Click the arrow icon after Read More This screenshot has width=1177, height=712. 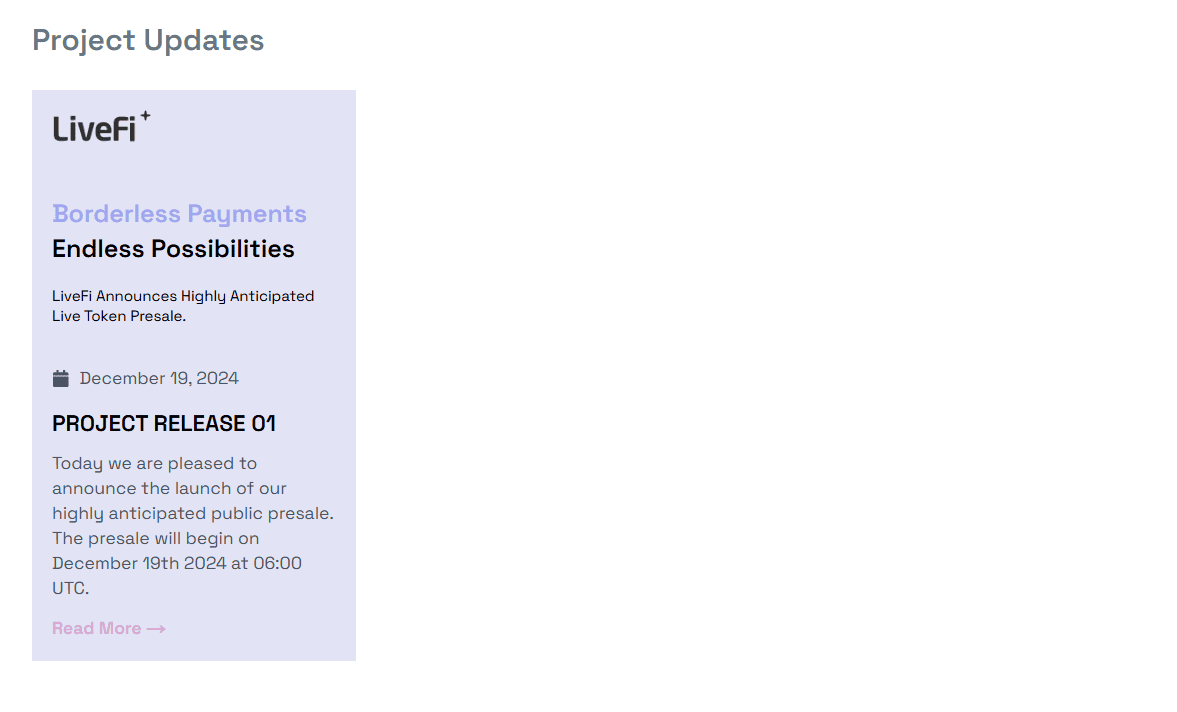coord(156,629)
